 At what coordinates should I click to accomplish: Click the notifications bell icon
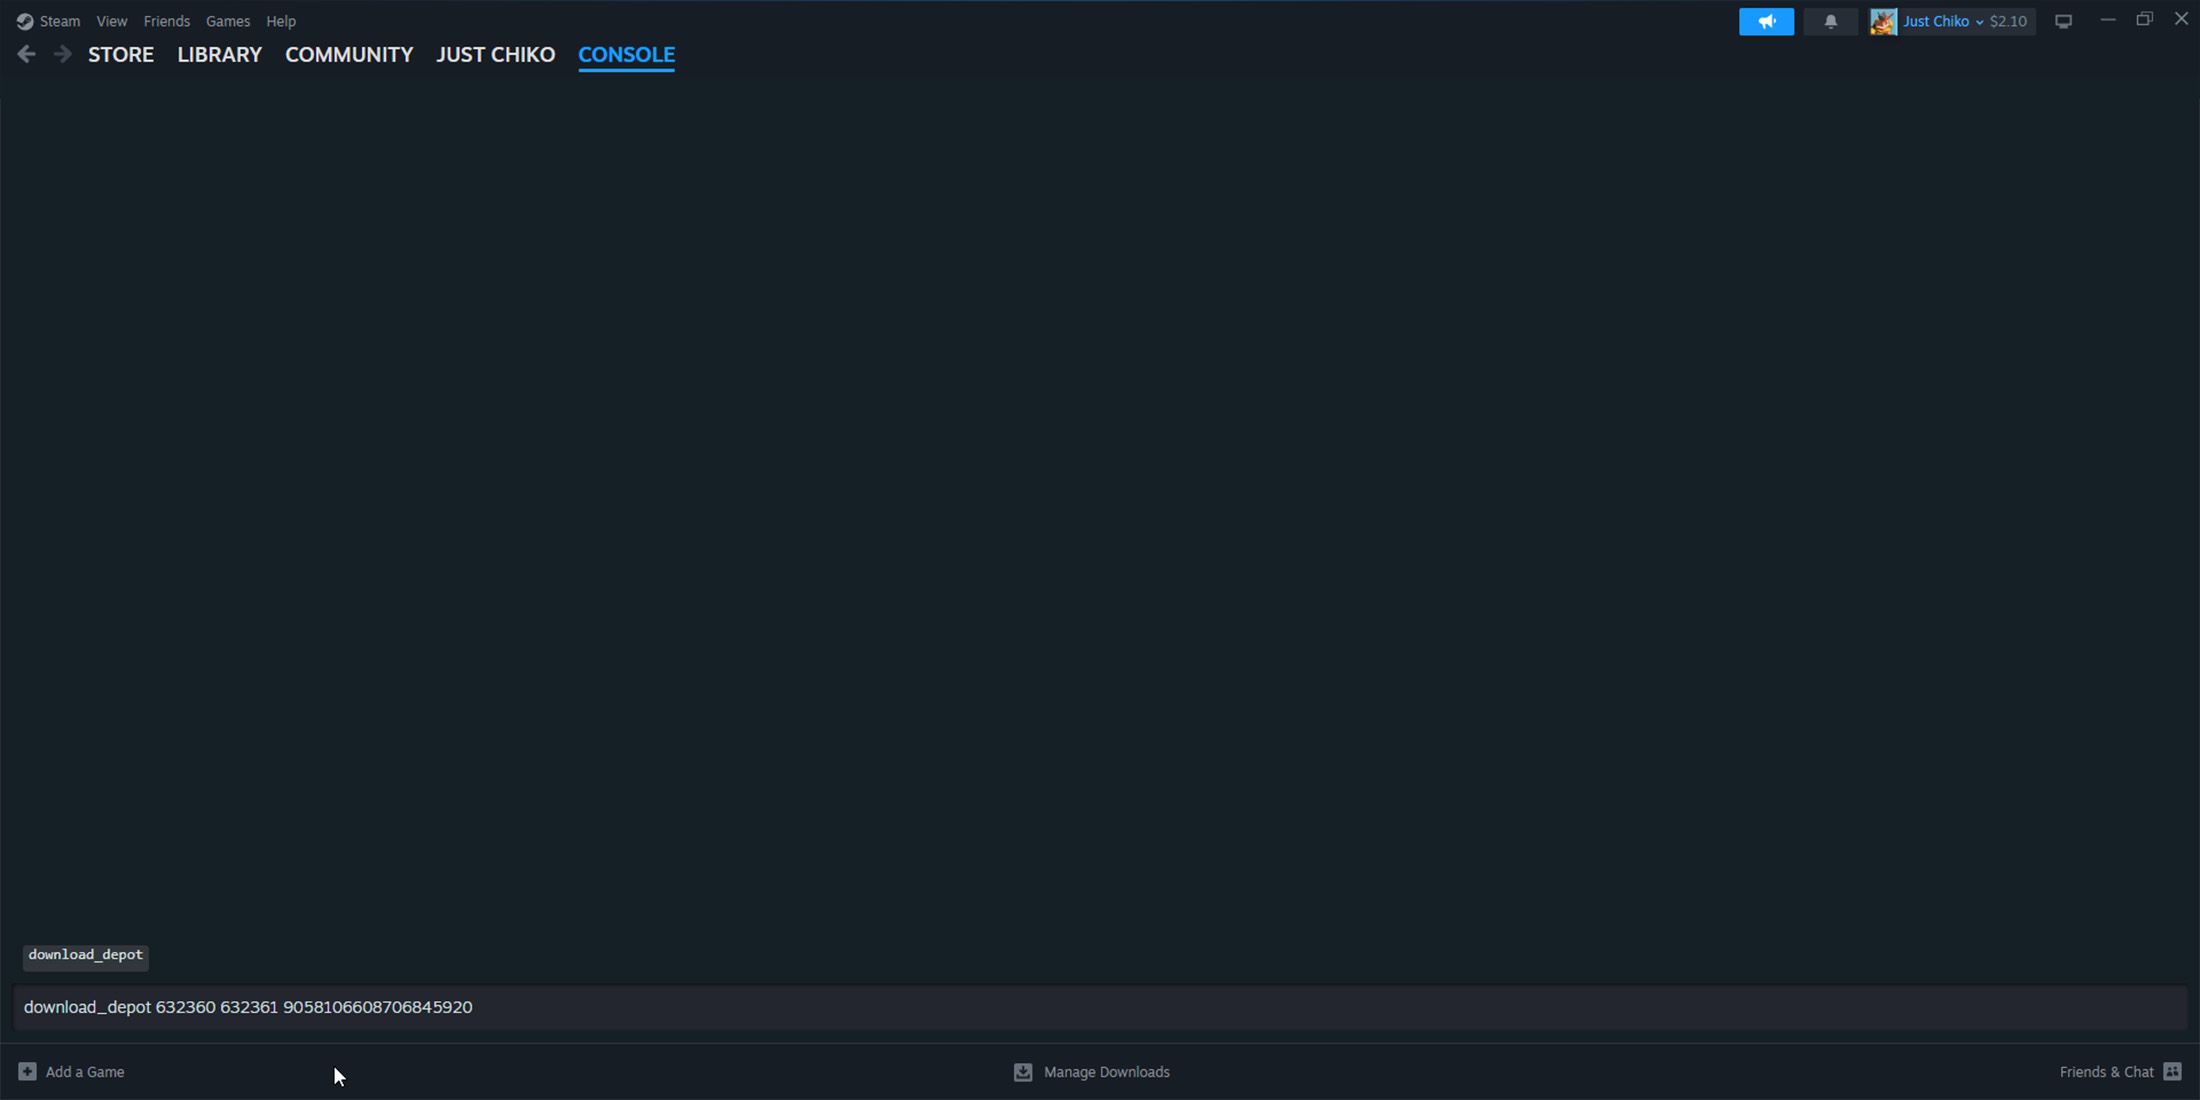[1831, 21]
